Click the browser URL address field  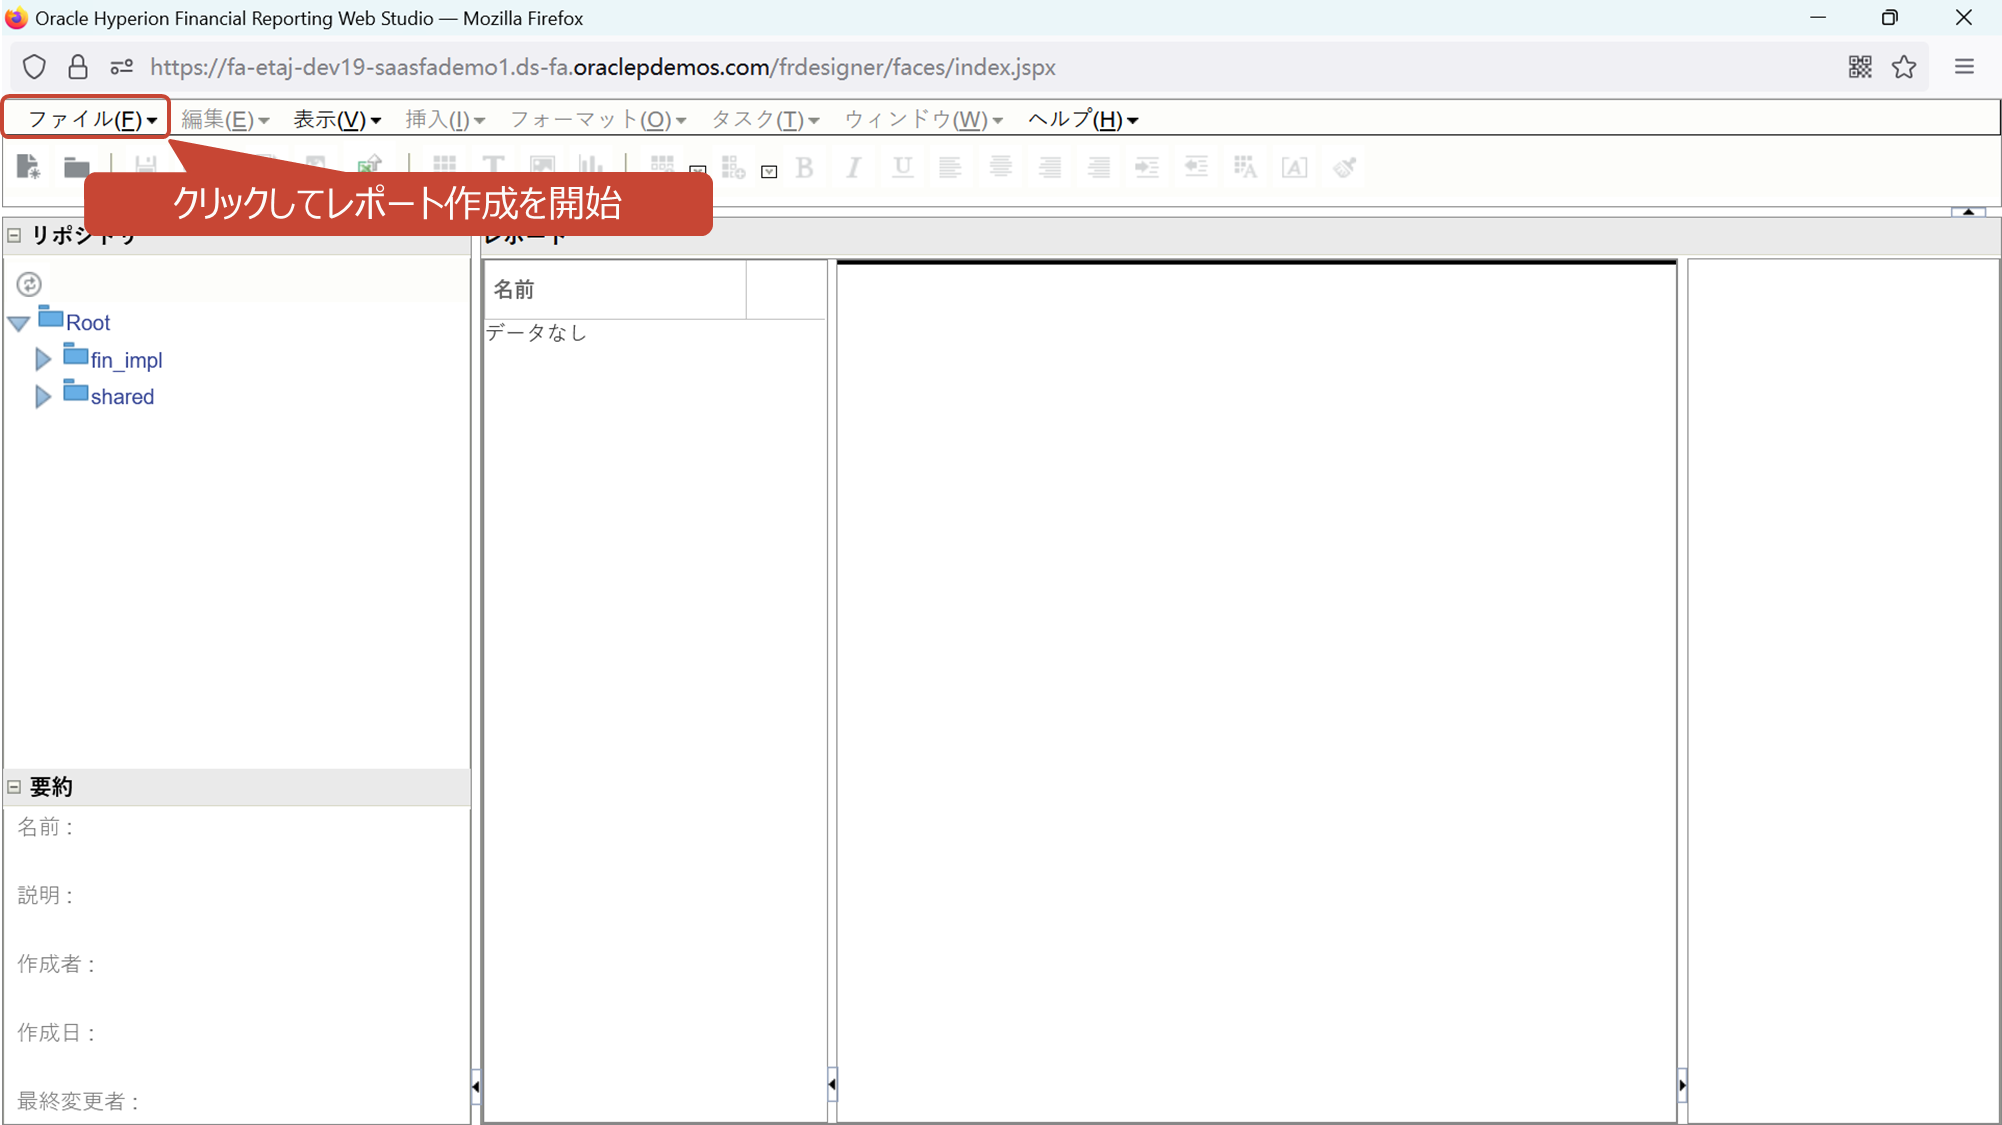click(602, 67)
